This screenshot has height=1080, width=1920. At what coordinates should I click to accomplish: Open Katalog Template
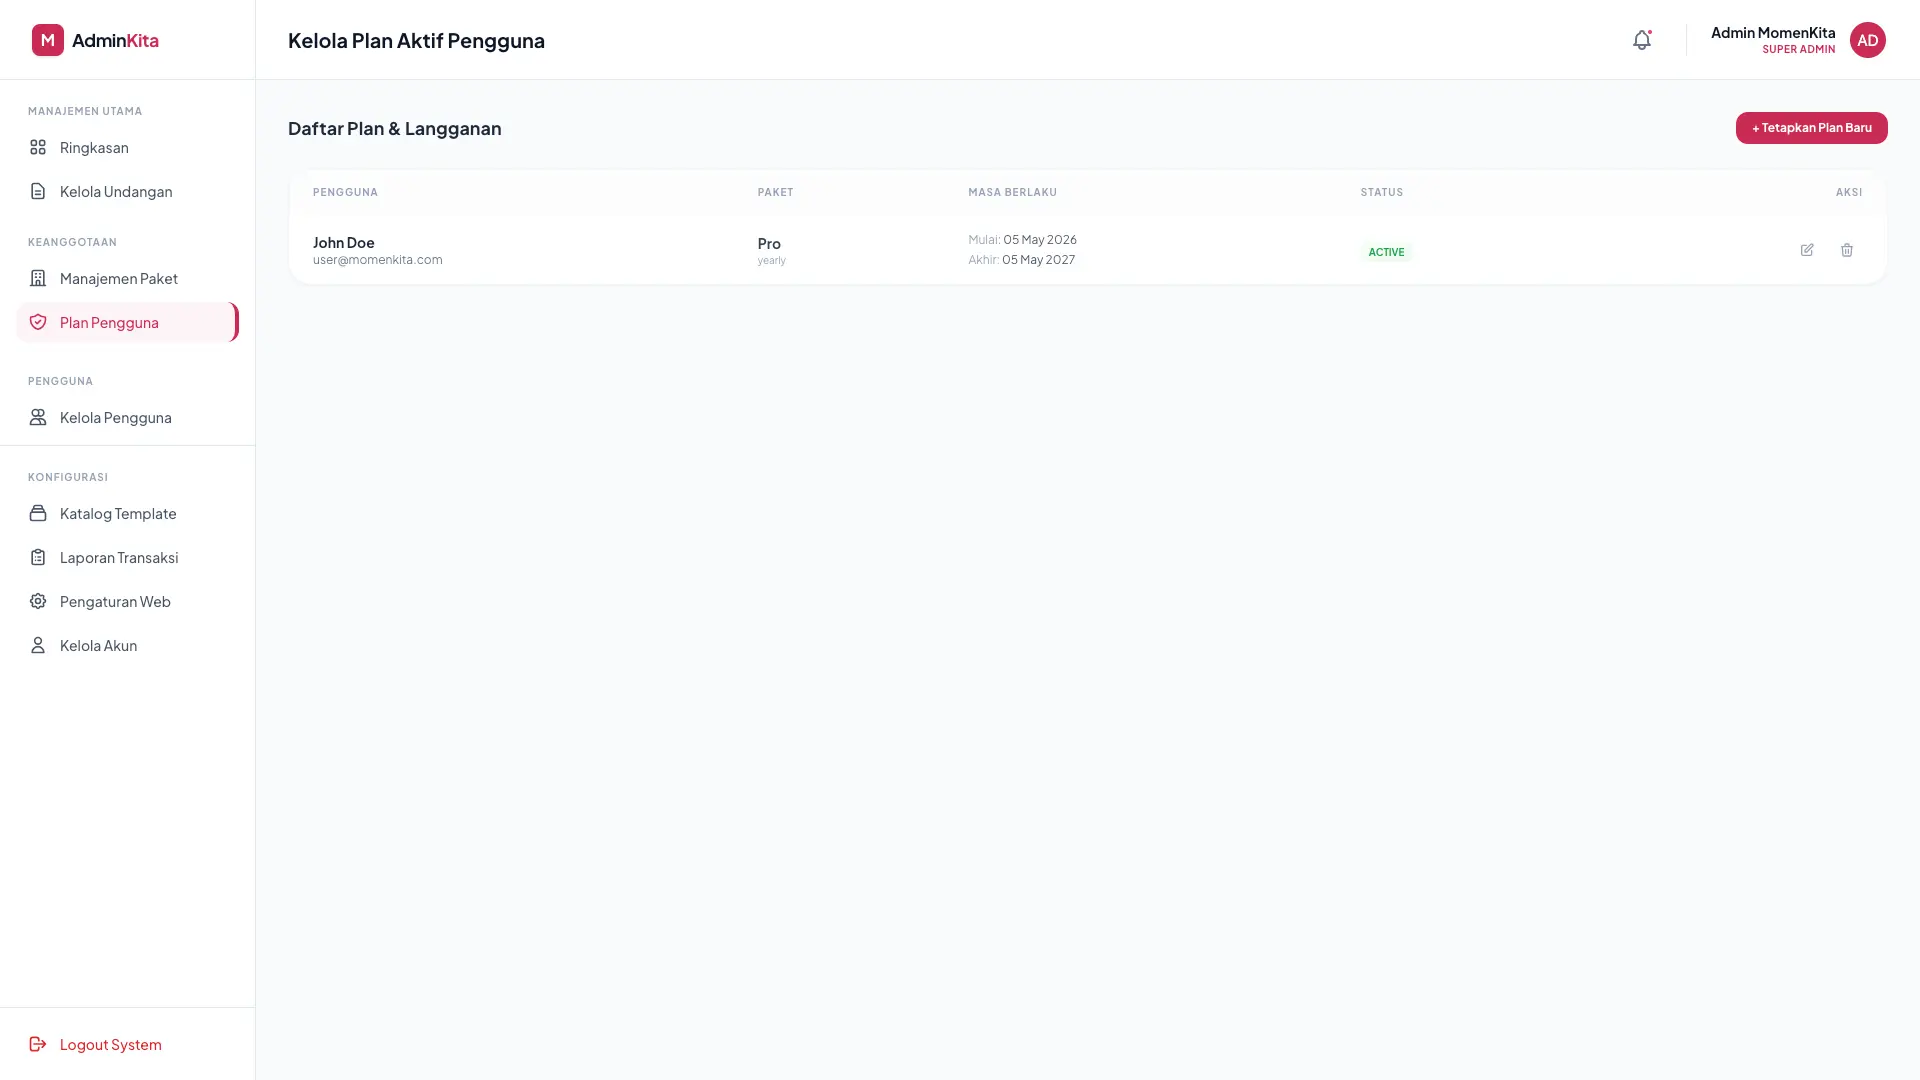point(128,513)
